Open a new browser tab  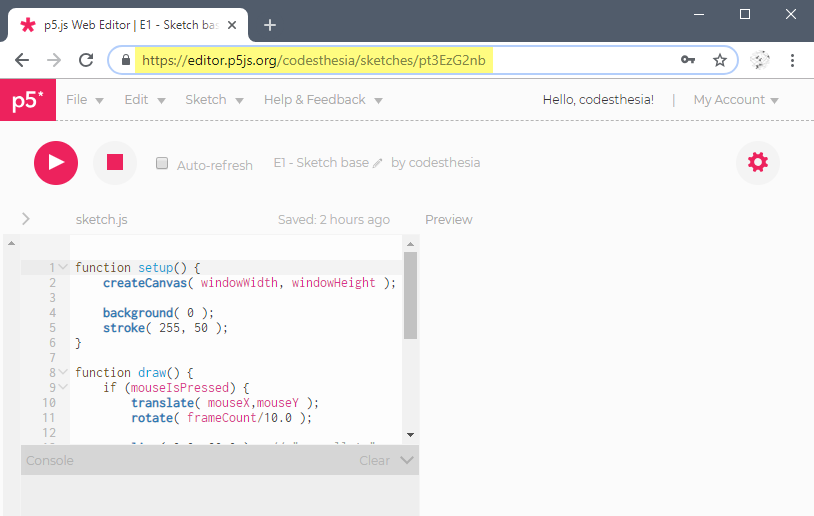tap(269, 25)
